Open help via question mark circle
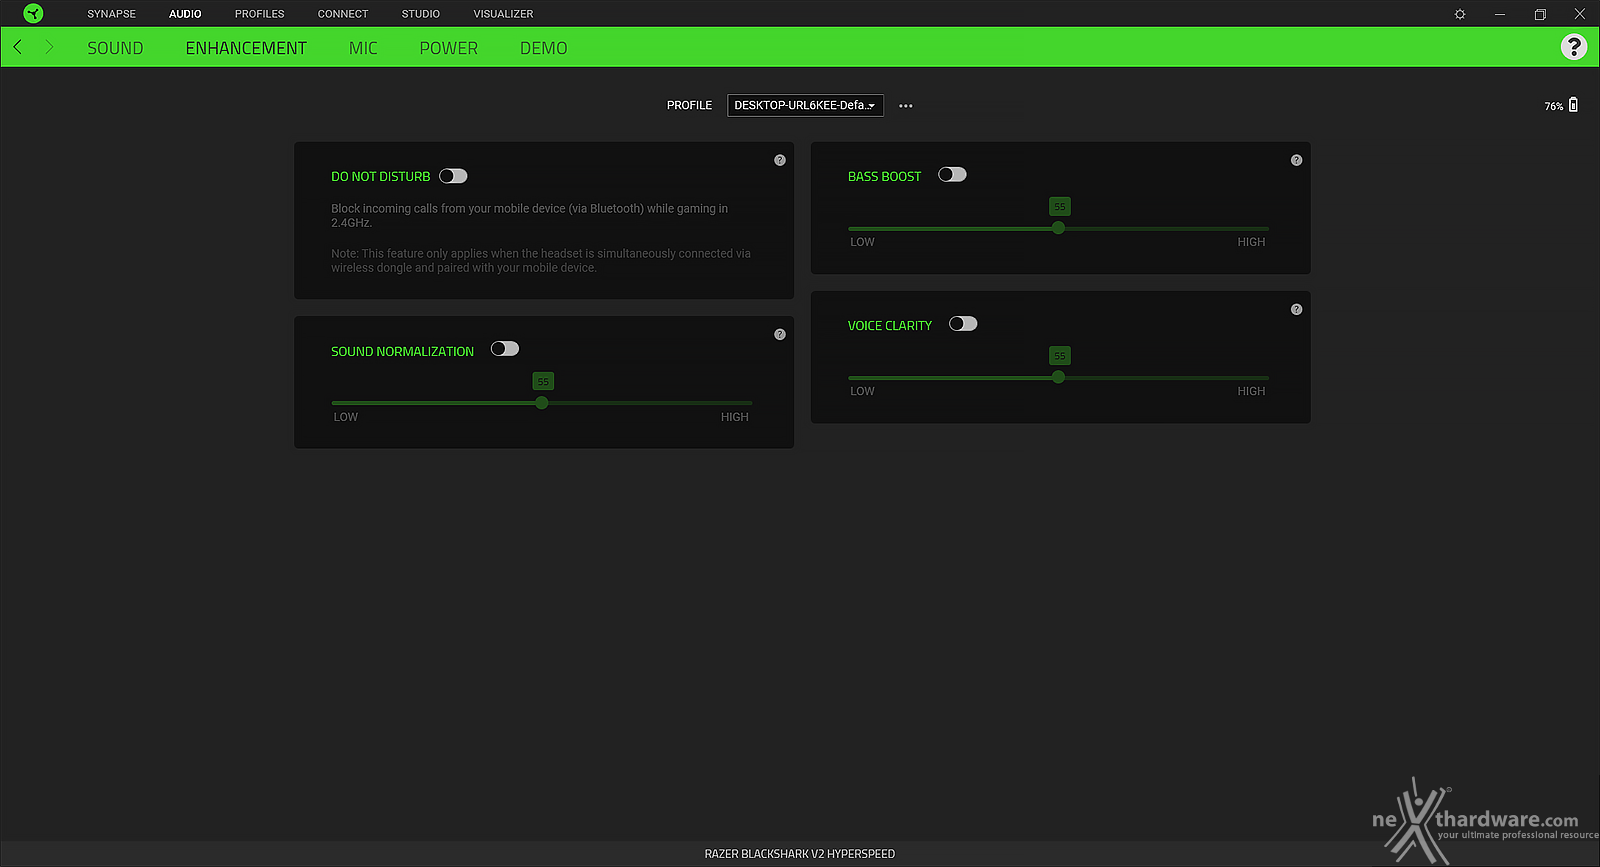 (x=1573, y=47)
